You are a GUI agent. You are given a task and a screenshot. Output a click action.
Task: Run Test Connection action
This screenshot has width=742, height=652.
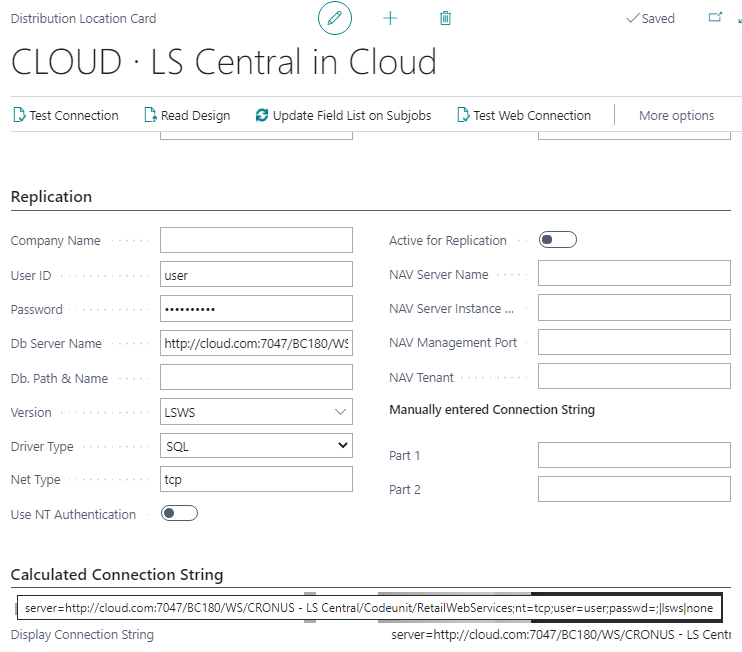pos(65,116)
